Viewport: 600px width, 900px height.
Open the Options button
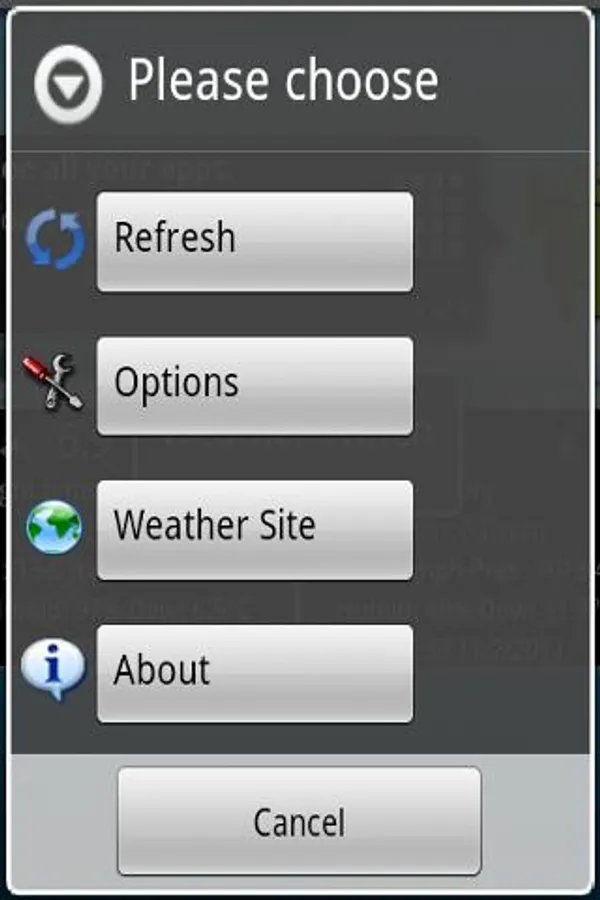(x=255, y=386)
